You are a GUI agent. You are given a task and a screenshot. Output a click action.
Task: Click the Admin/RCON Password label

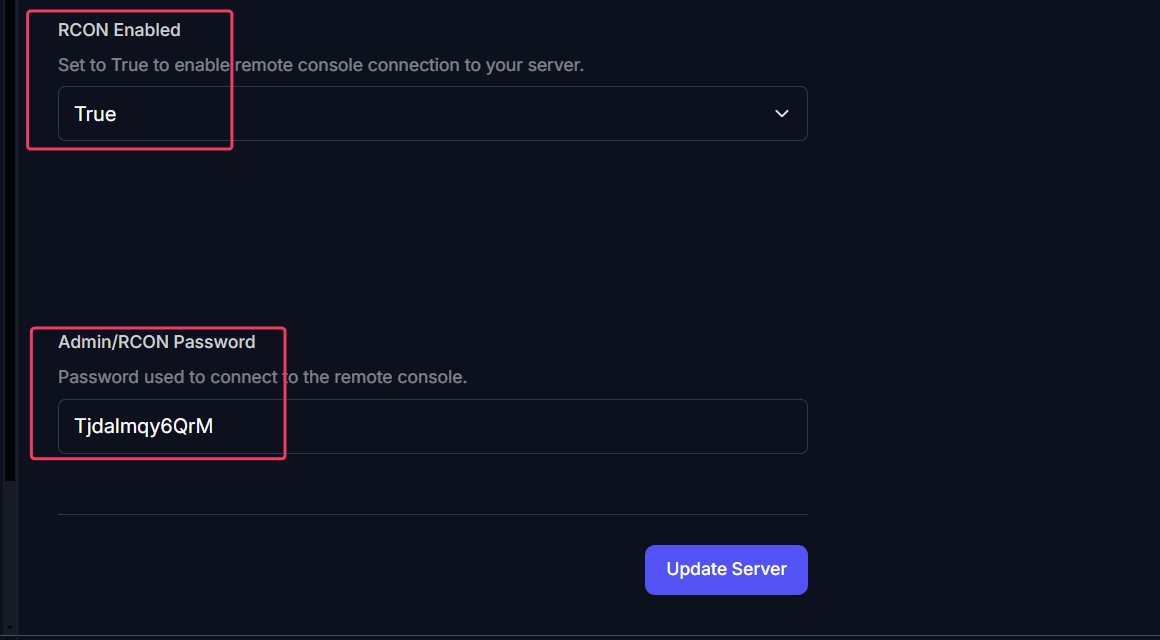point(156,341)
